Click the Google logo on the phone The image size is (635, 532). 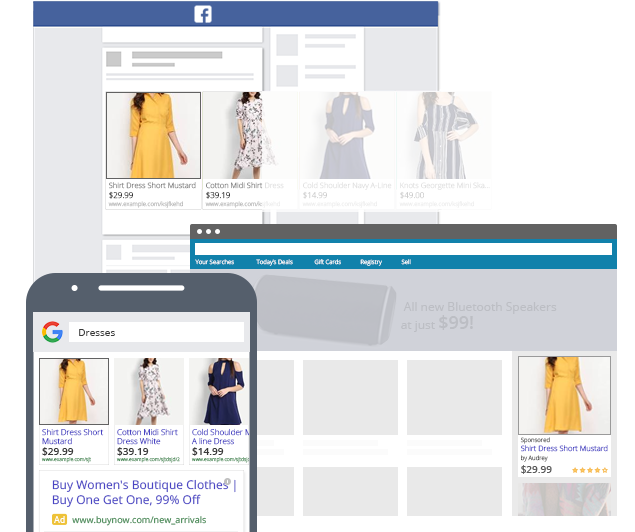pyautogui.click(x=53, y=332)
